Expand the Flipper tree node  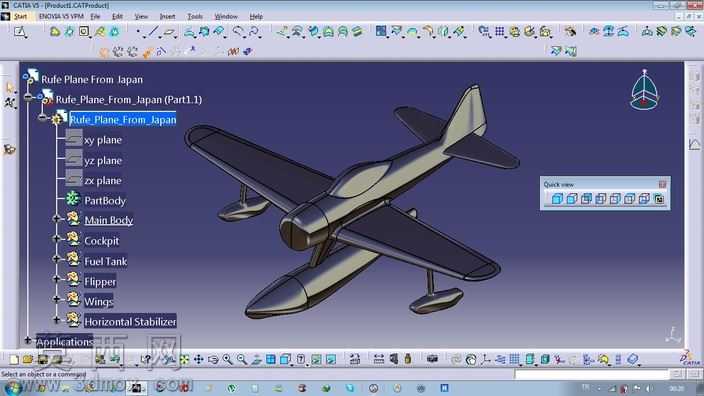pyautogui.click(x=56, y=279)
